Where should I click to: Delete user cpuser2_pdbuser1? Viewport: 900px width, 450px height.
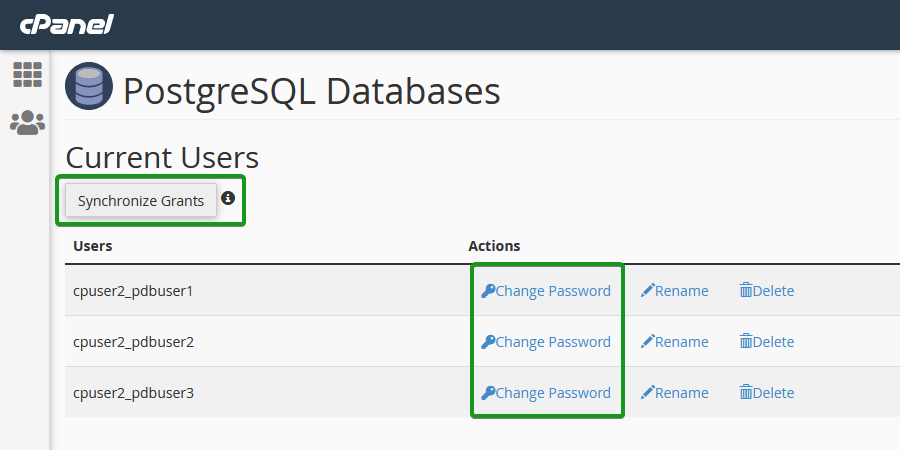pyautogui.click(x=767, y=291)
